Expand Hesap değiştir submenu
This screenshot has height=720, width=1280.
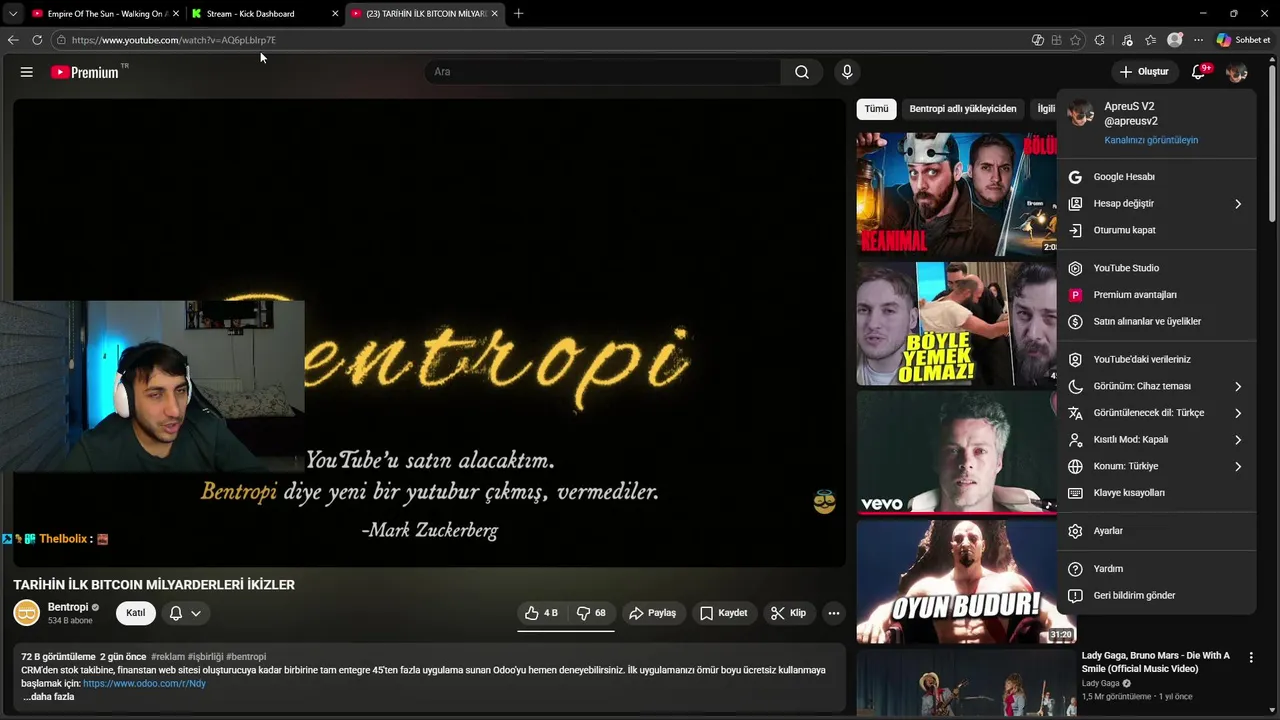click(1156, 204)
